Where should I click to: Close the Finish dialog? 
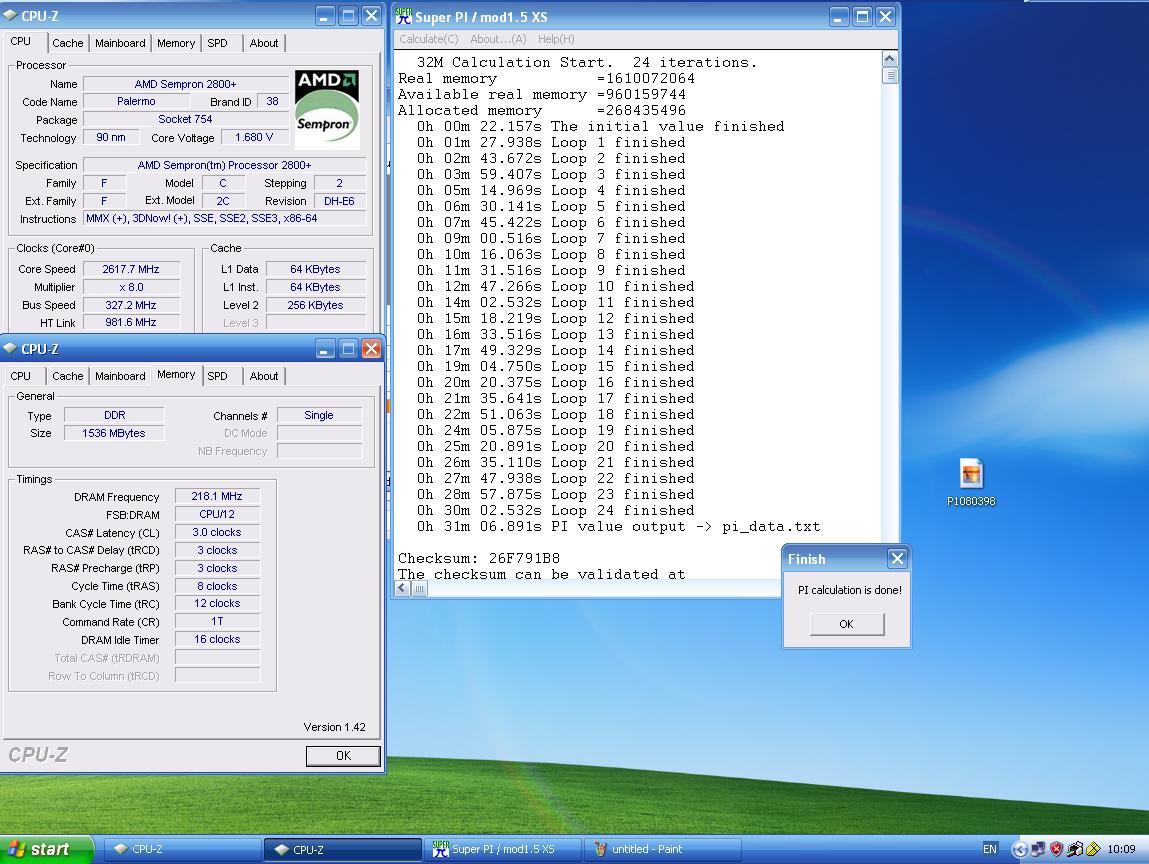coord(897,559)
